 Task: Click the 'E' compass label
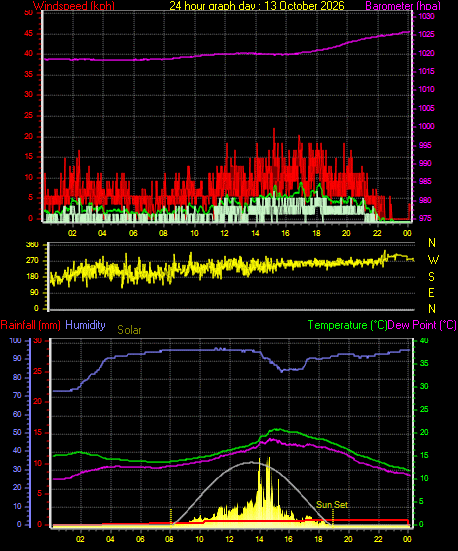point(431,292)
